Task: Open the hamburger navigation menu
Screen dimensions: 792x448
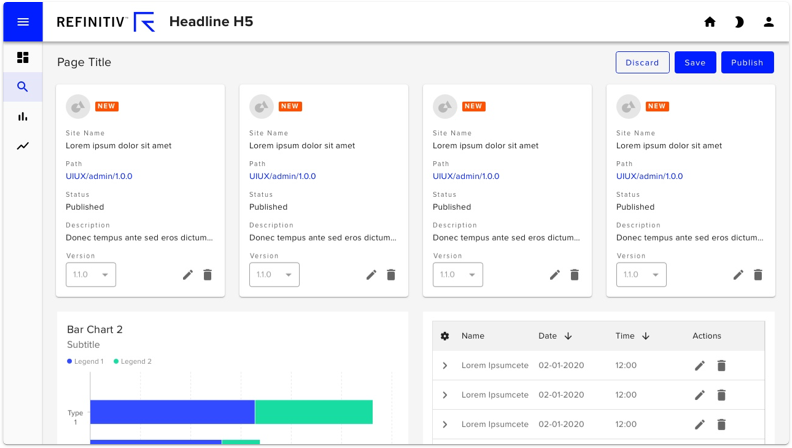Action: click(23, 22)
